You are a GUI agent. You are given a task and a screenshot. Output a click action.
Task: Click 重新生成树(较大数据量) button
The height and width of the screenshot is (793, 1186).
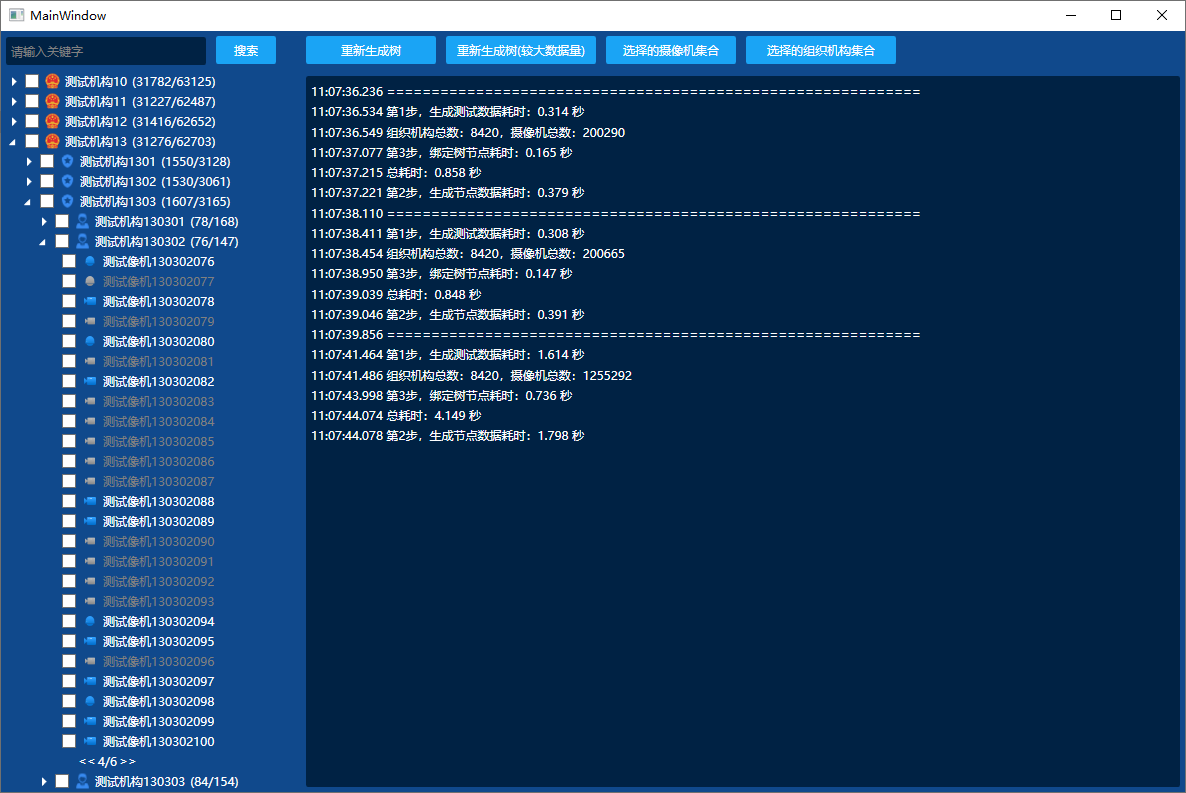point(520,51)
